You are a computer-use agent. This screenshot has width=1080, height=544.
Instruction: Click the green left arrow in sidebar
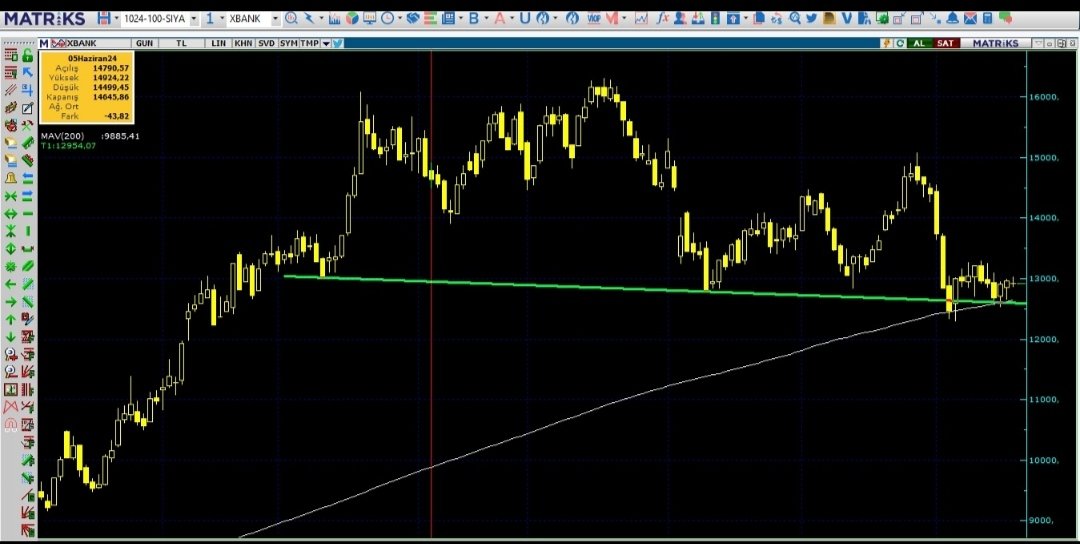pos(10,284)
